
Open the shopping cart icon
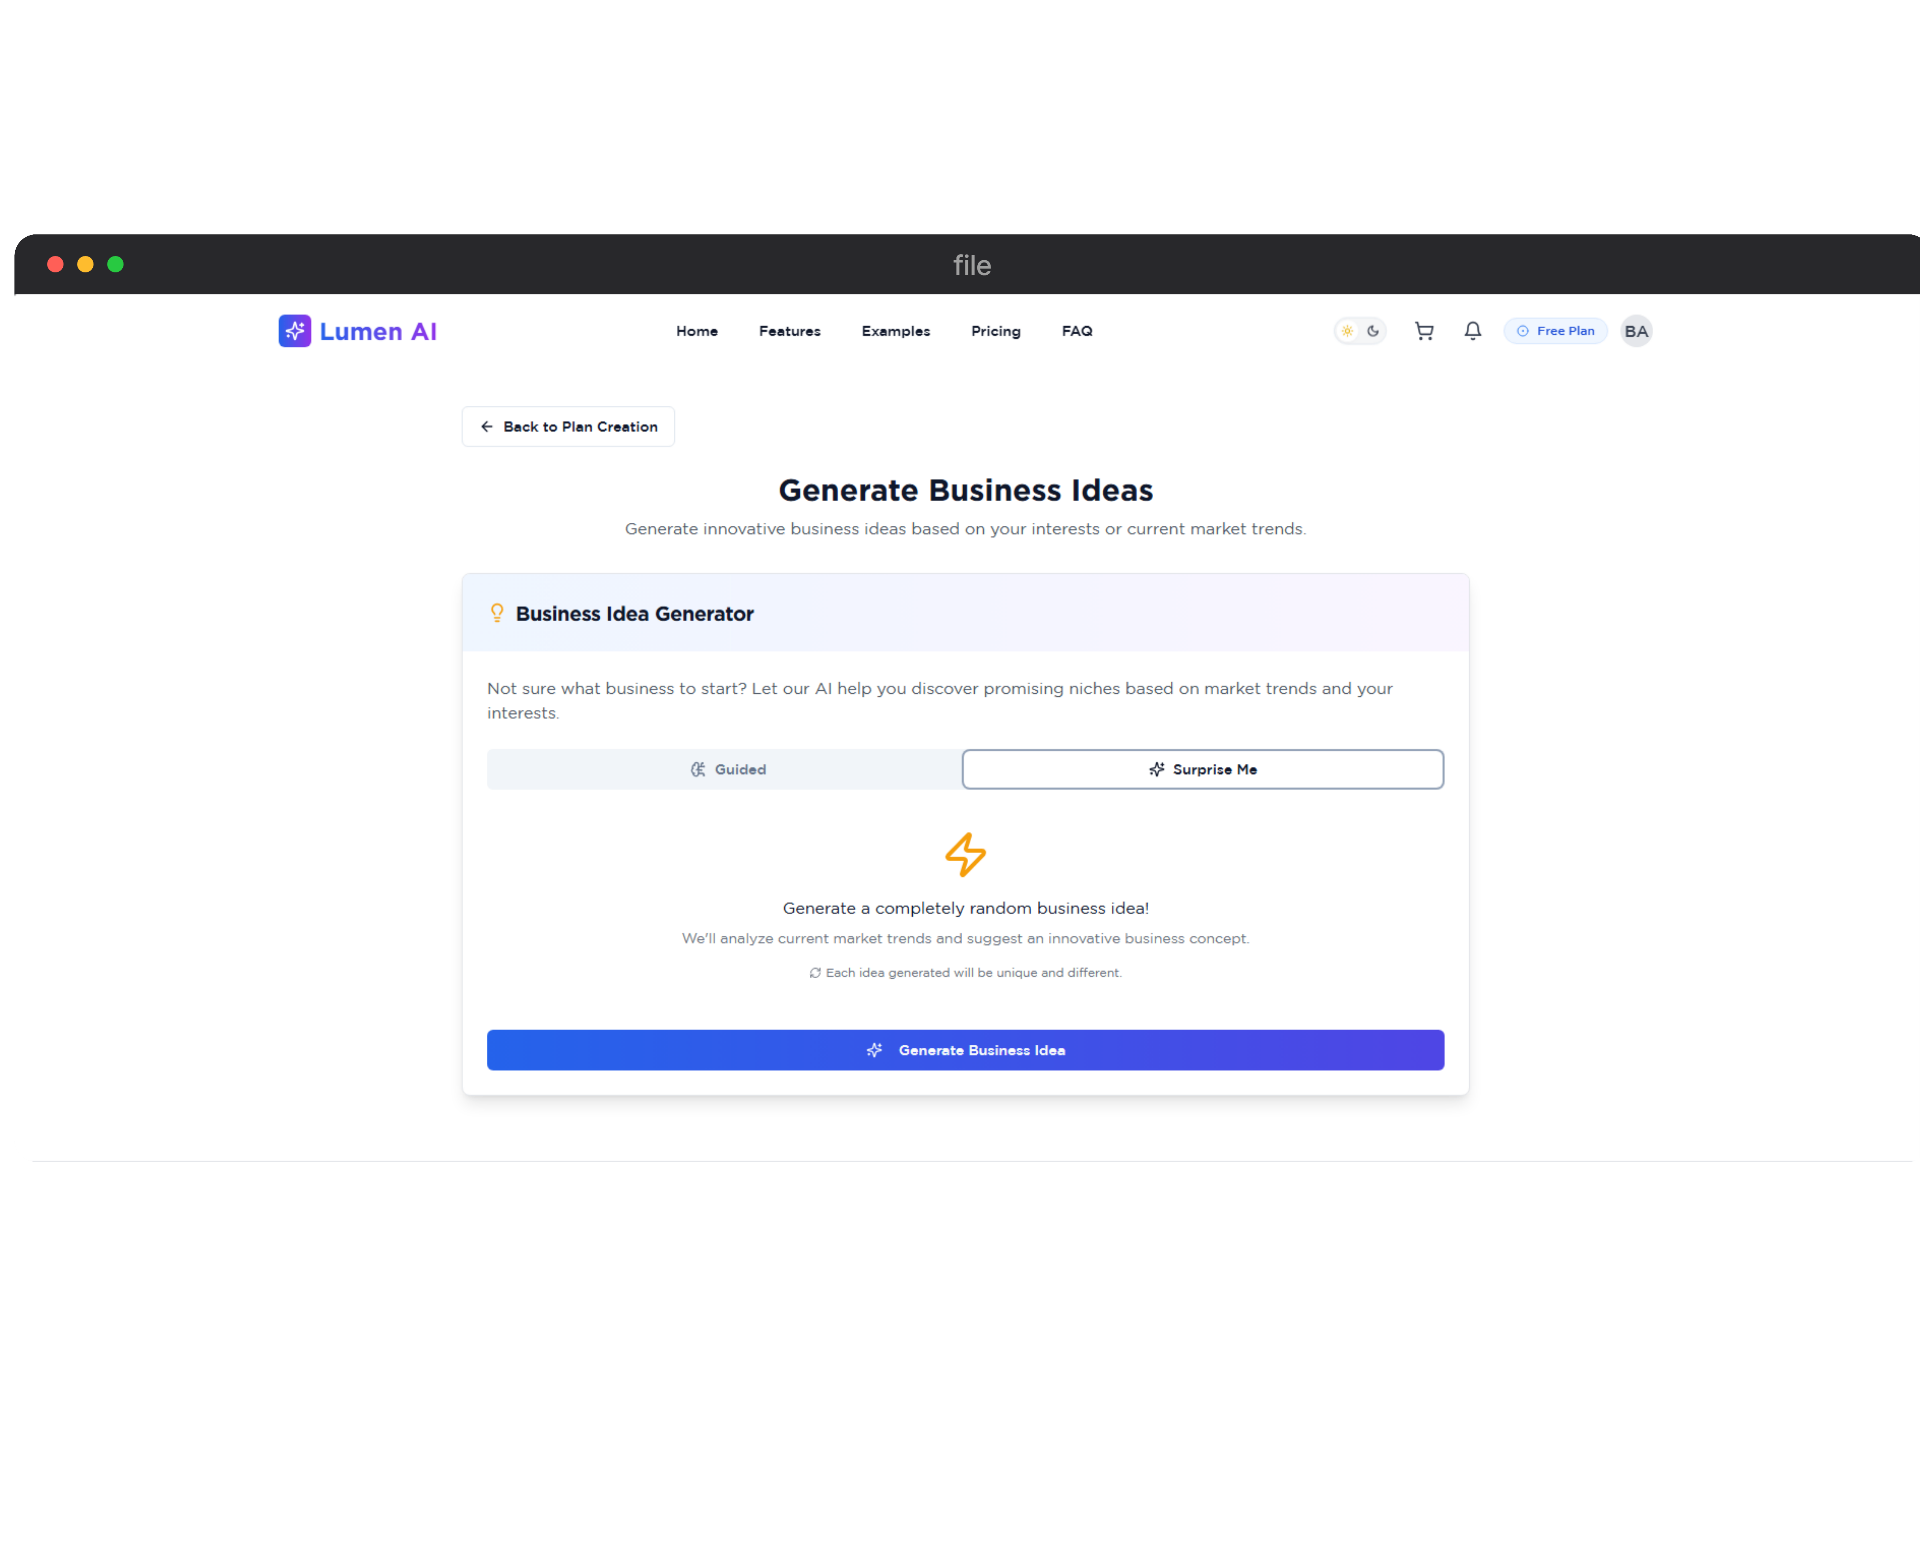1424,331
